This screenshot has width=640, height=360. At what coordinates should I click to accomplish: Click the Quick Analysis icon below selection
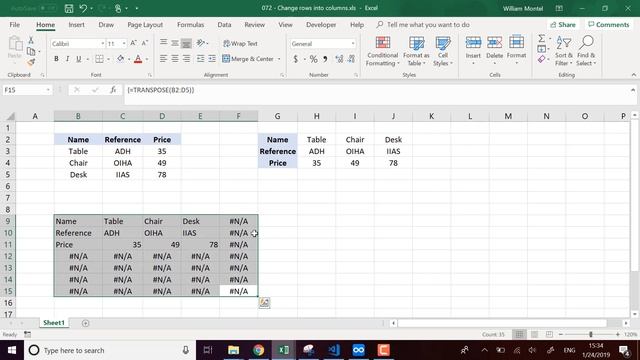pyautogui.click(x=264, y=302)
